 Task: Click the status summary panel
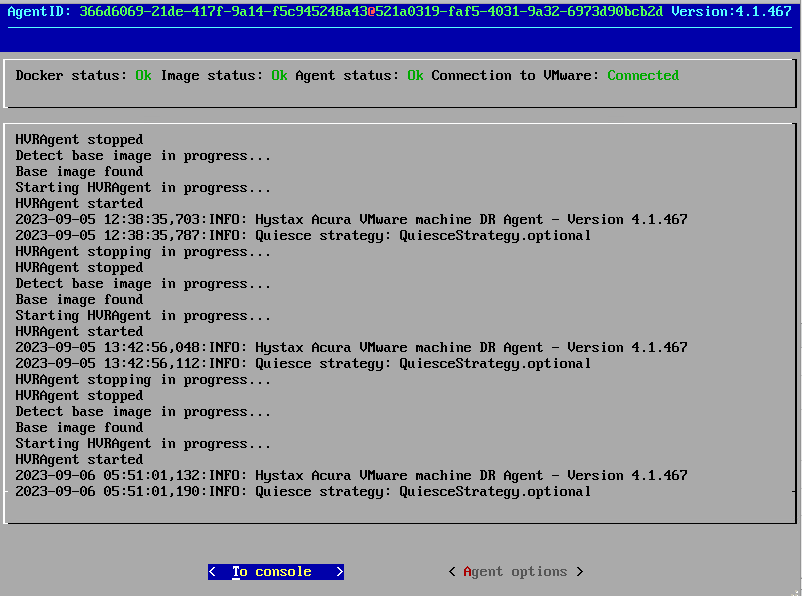(400, 83)
